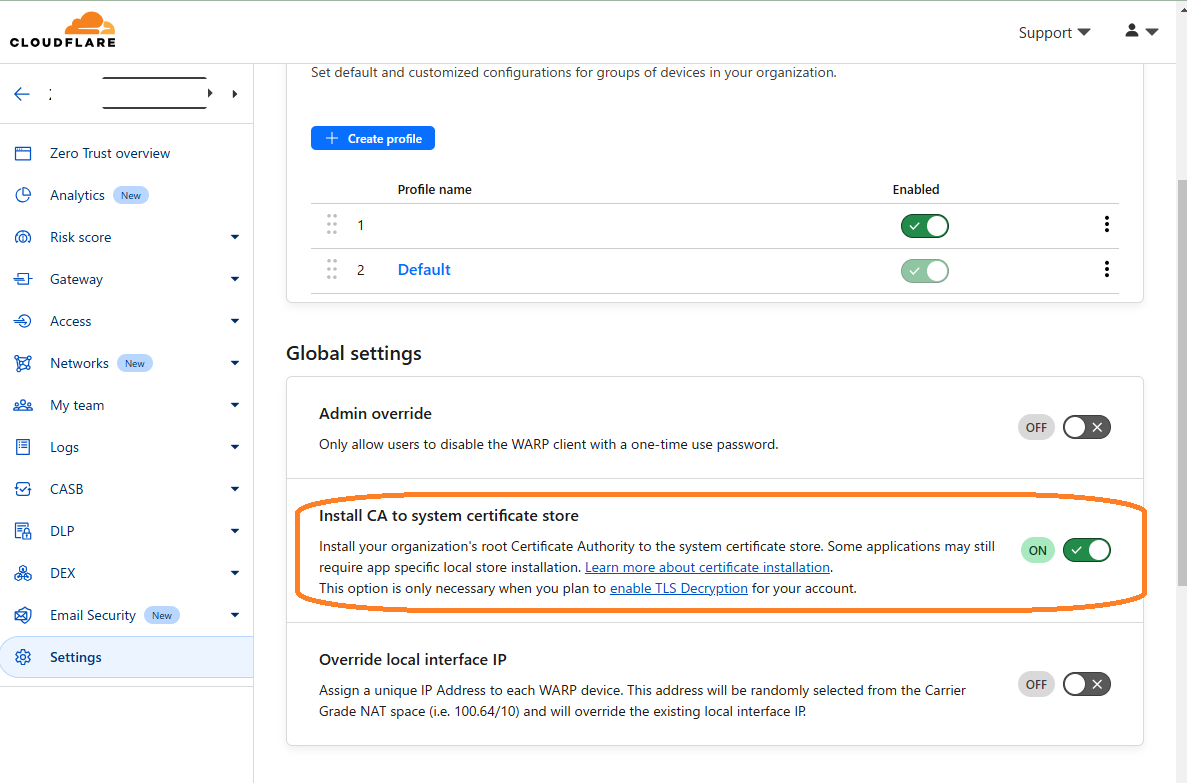Disable Install CA to system certificate store

click(1087, 550)
